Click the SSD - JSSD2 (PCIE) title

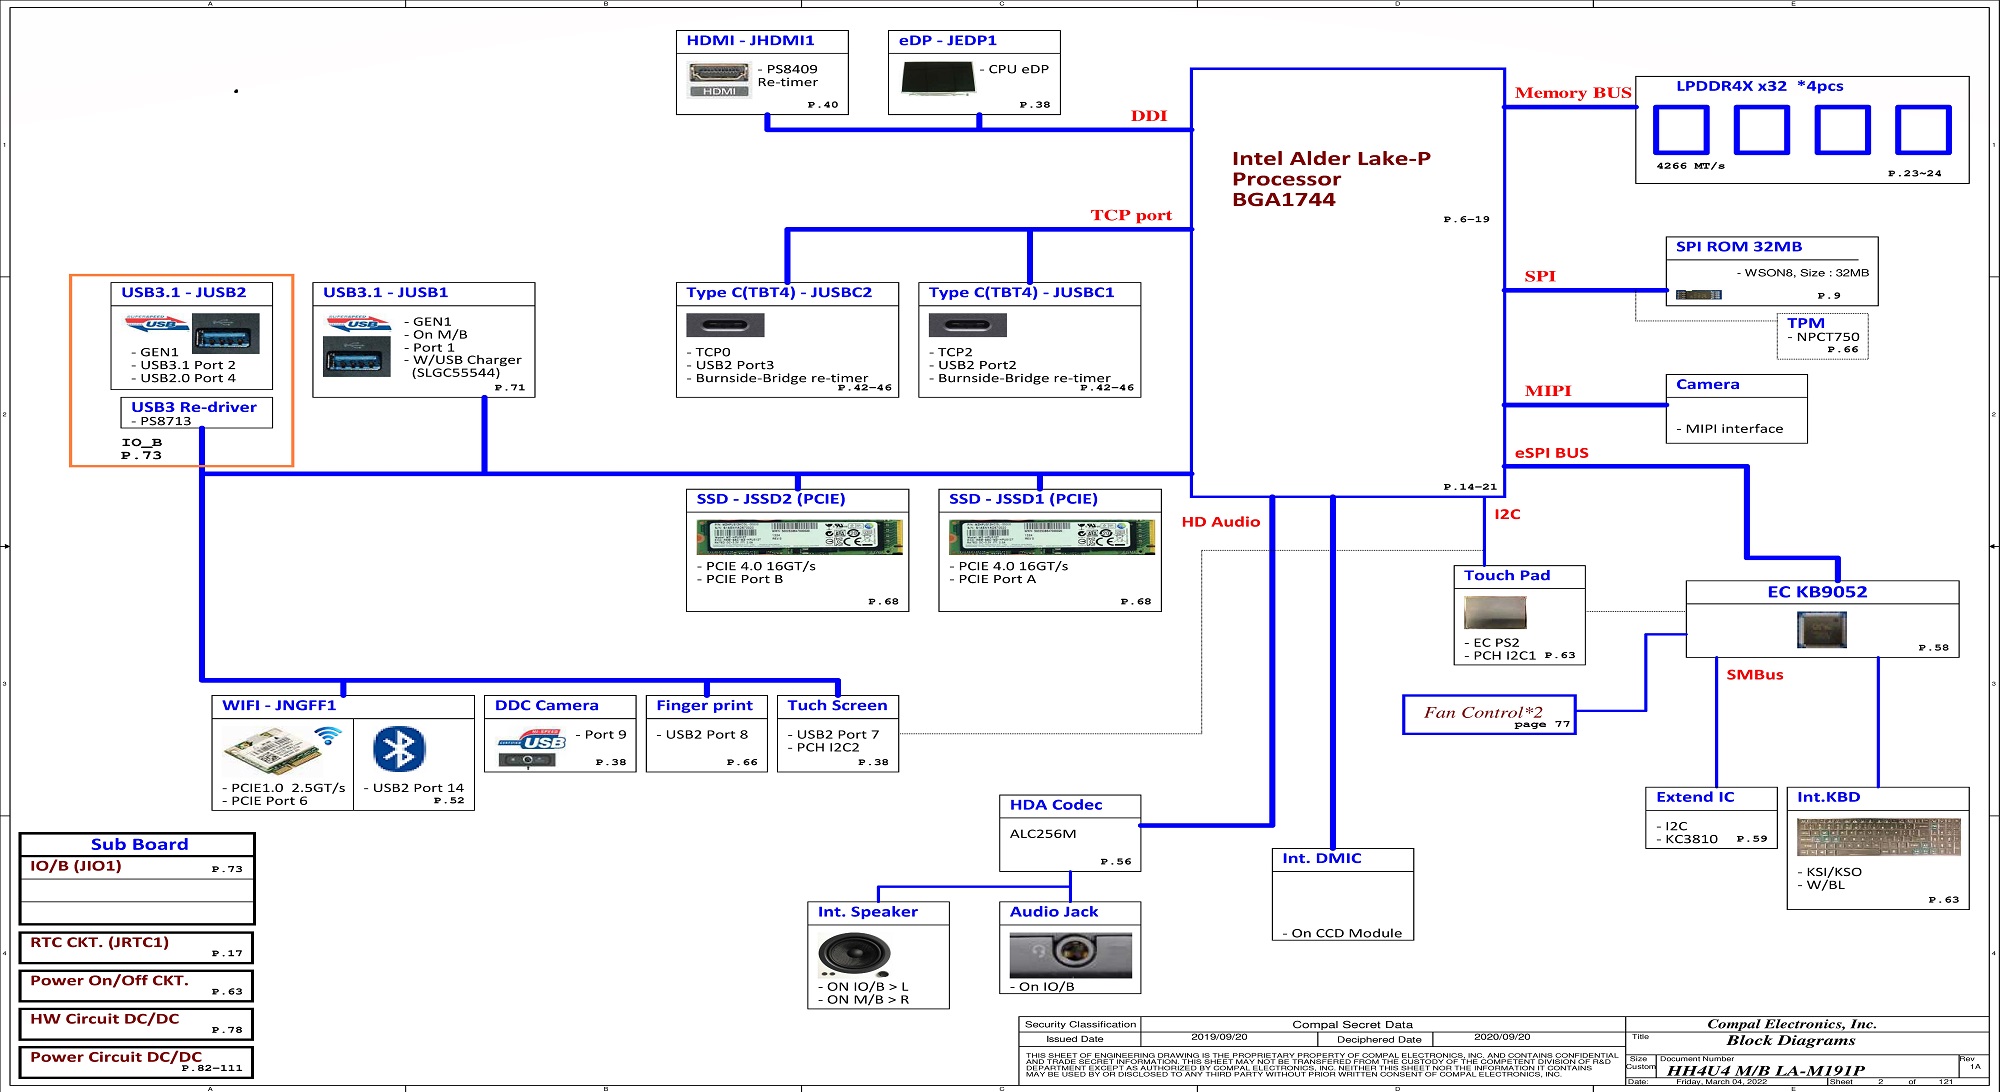tap(770, 499)
